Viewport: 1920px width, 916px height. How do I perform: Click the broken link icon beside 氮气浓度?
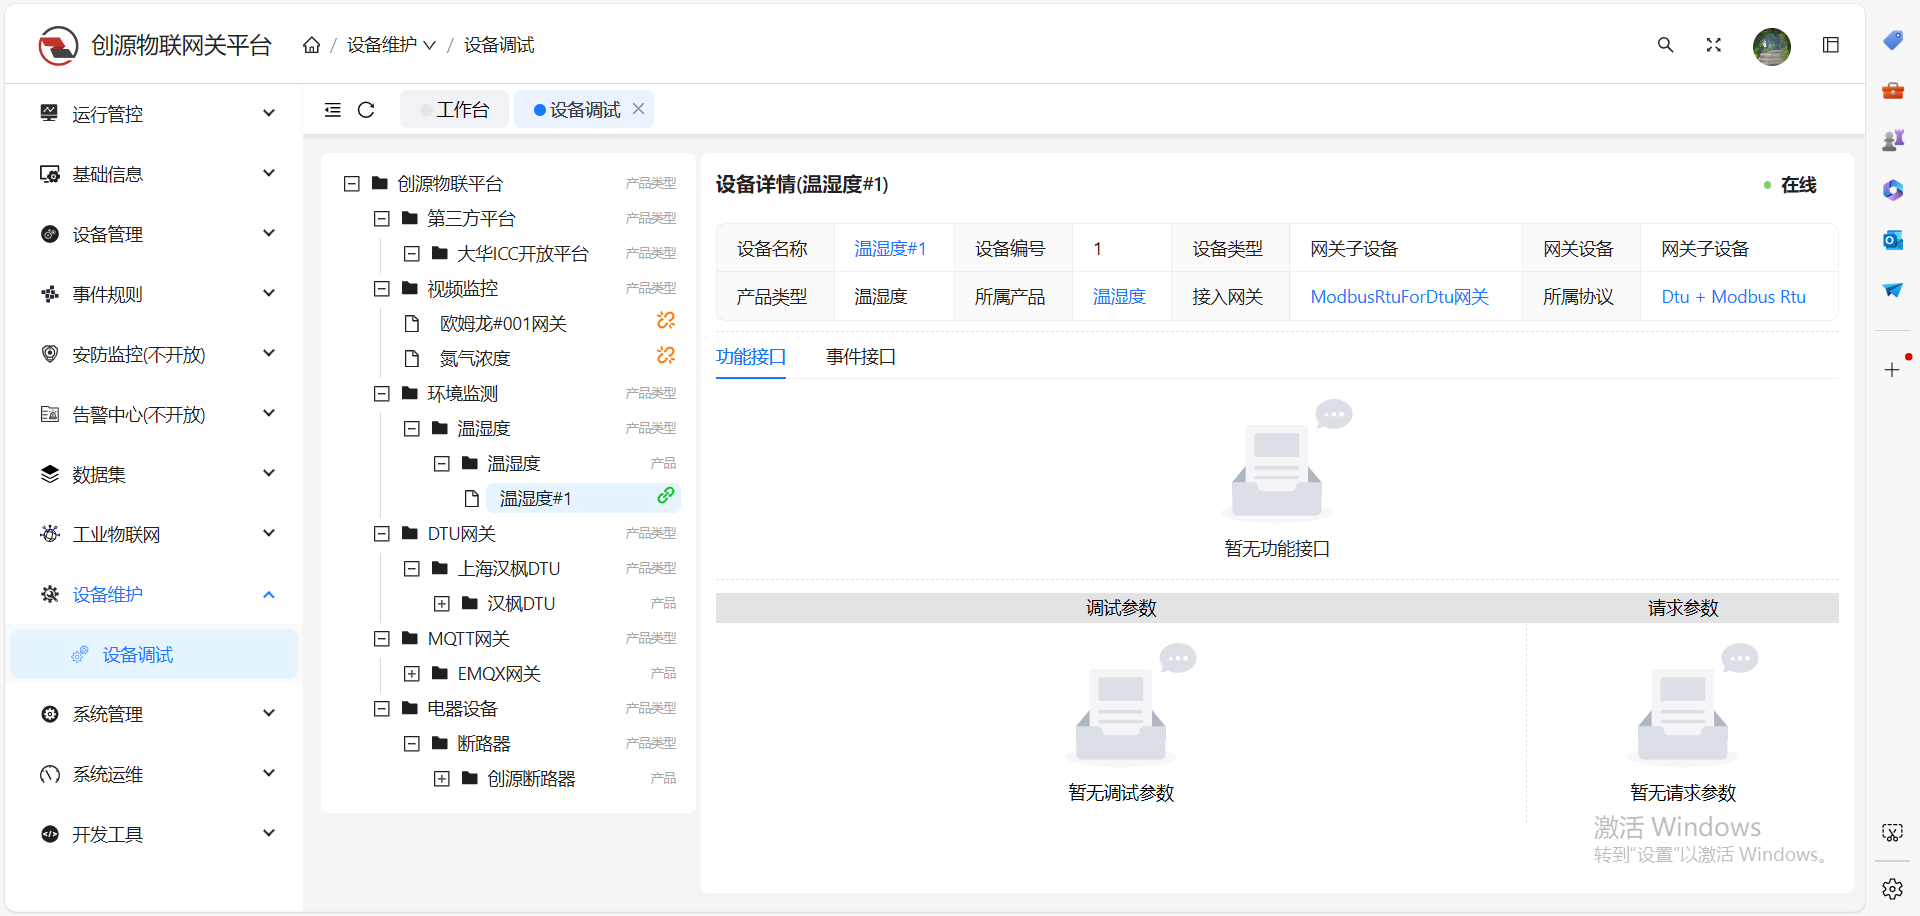(x=665, y=356)
